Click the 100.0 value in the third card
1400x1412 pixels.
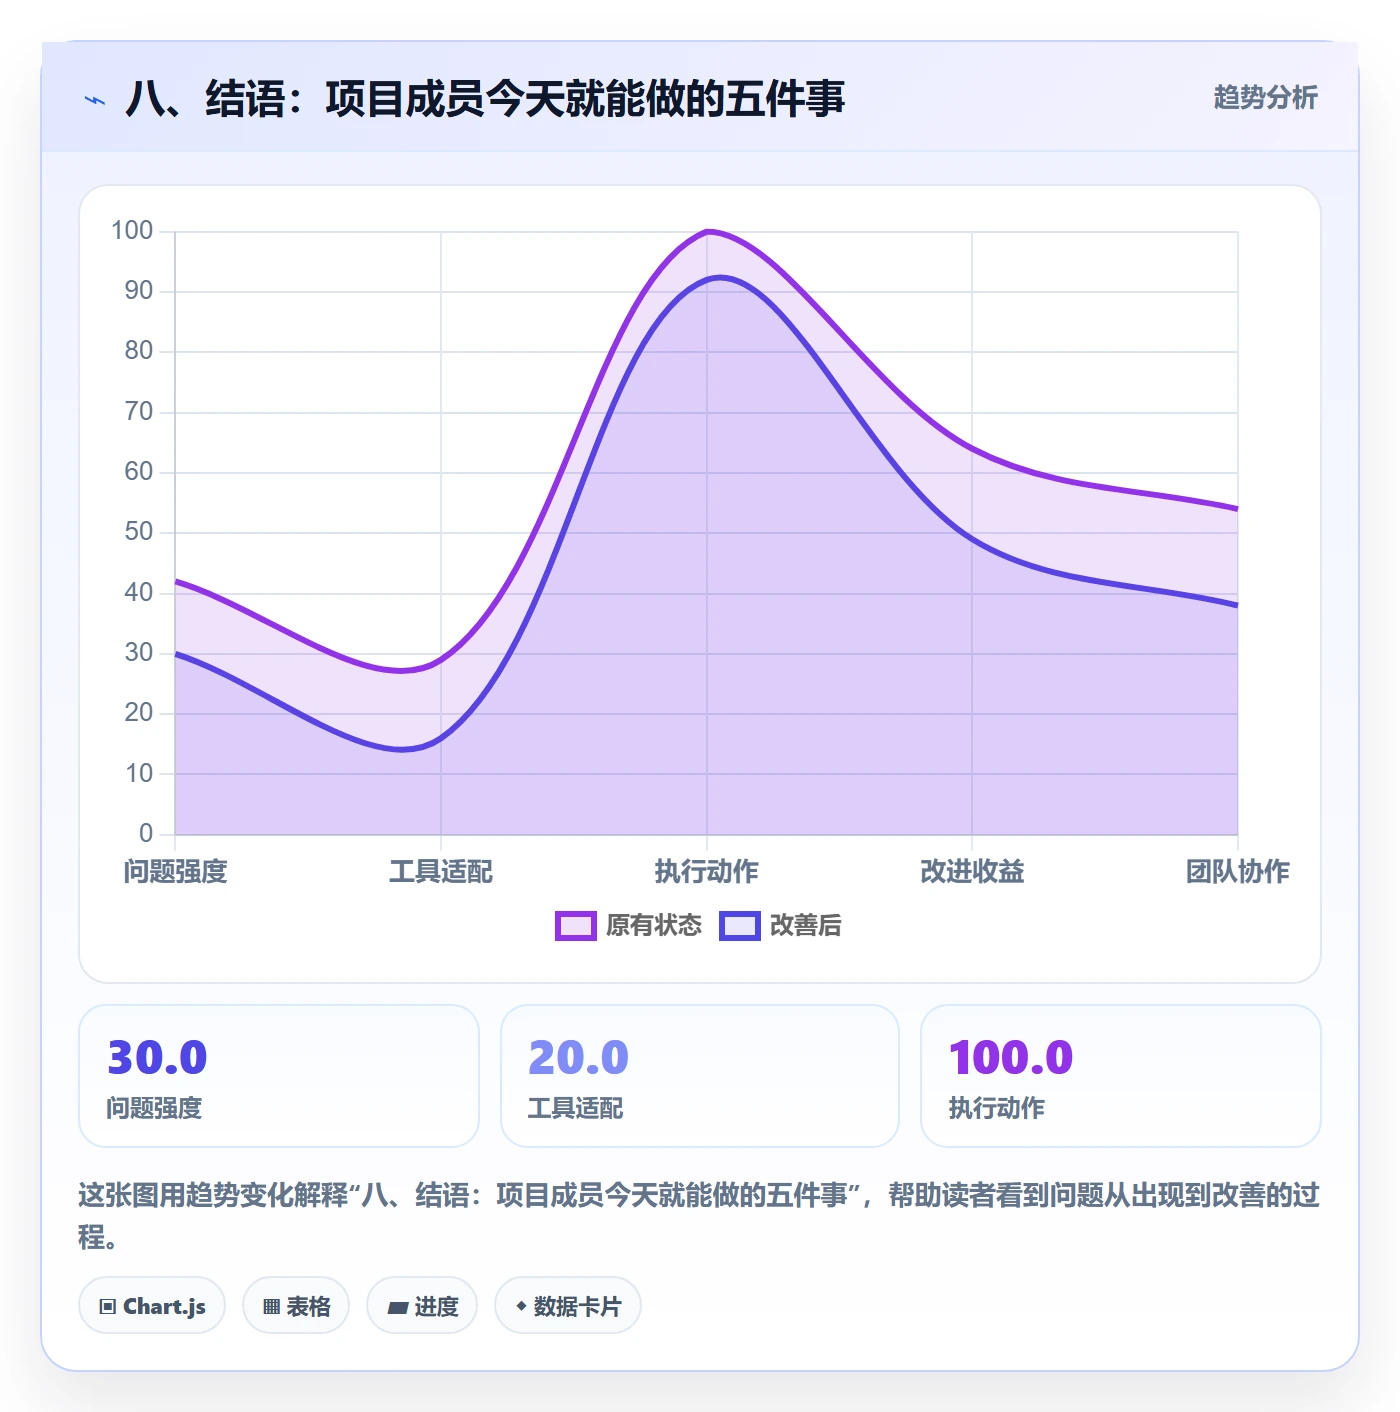(x=1011, y=1058)
